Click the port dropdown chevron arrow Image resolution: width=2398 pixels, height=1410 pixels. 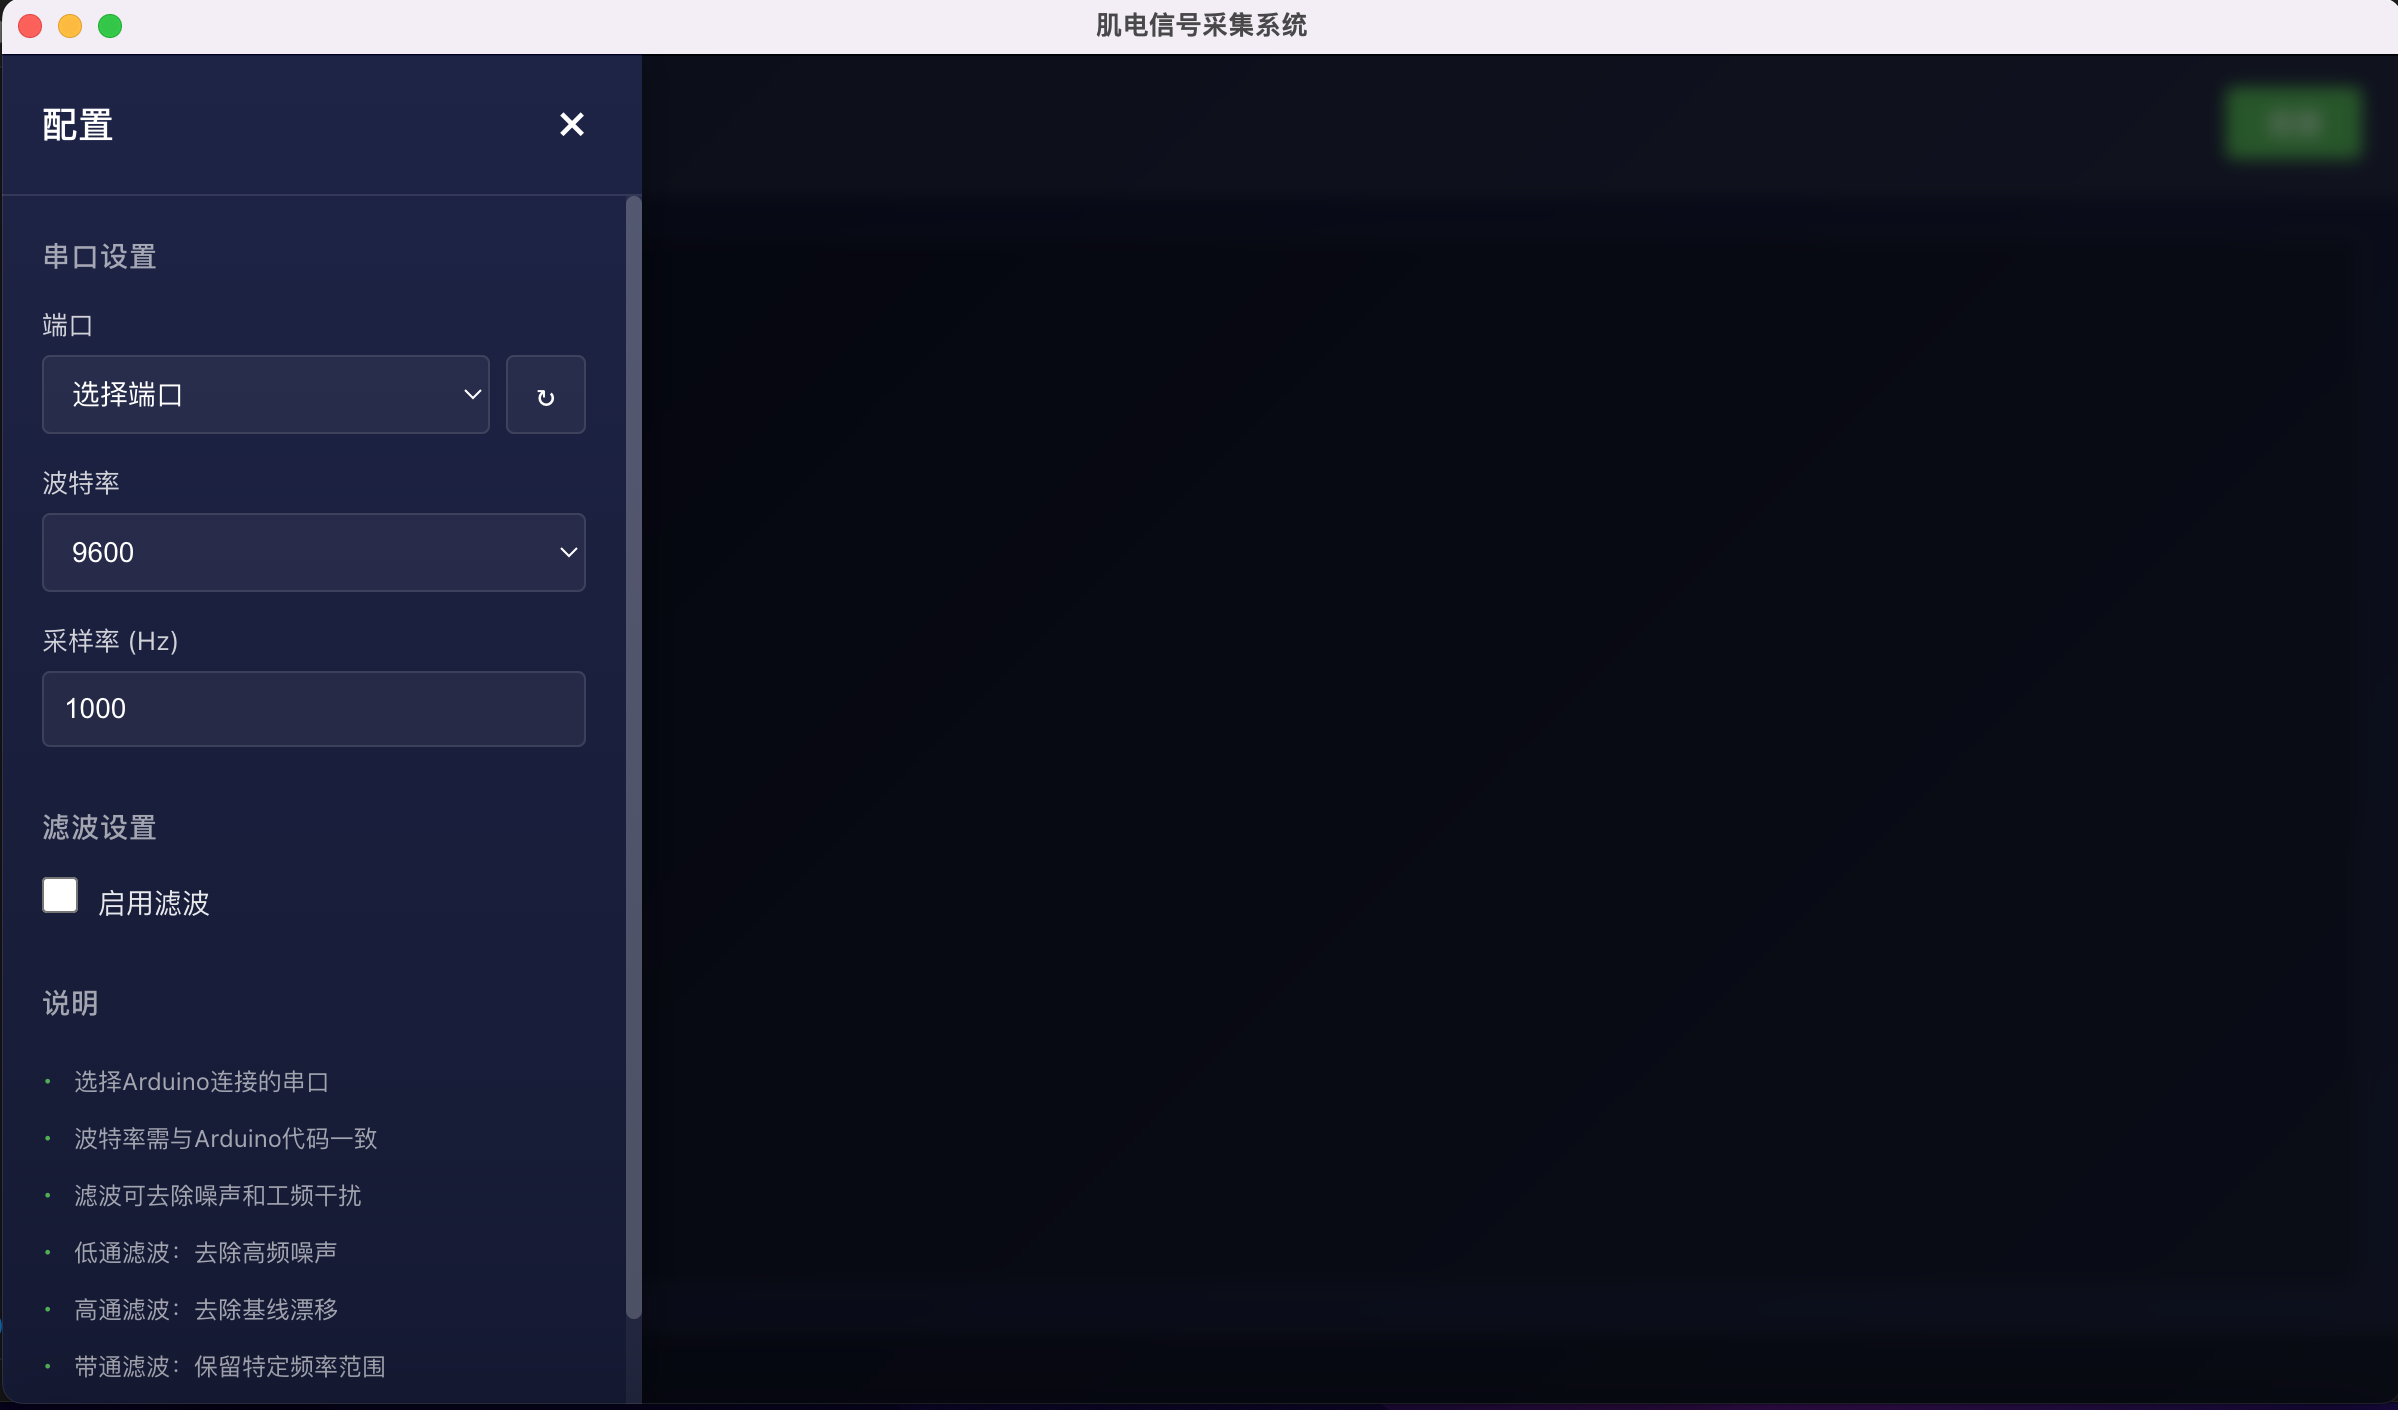(x=472, y=395)
